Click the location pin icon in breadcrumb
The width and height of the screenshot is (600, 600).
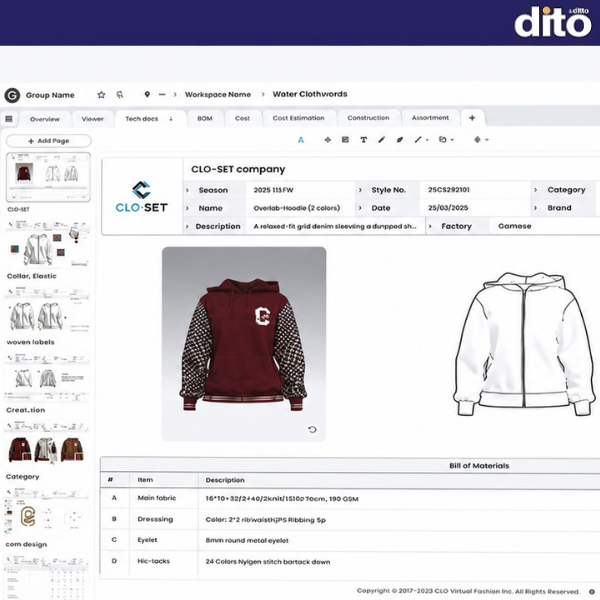[147, 94]
